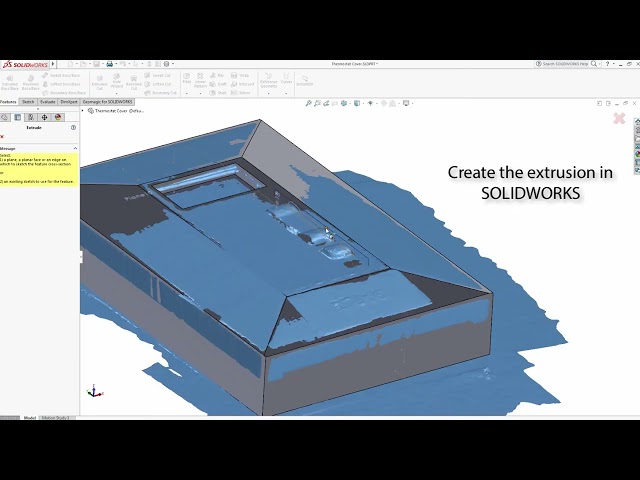Click Boundary Cut command
The height and width of the screenshot is (480, 640).
(x=160, y=93)
